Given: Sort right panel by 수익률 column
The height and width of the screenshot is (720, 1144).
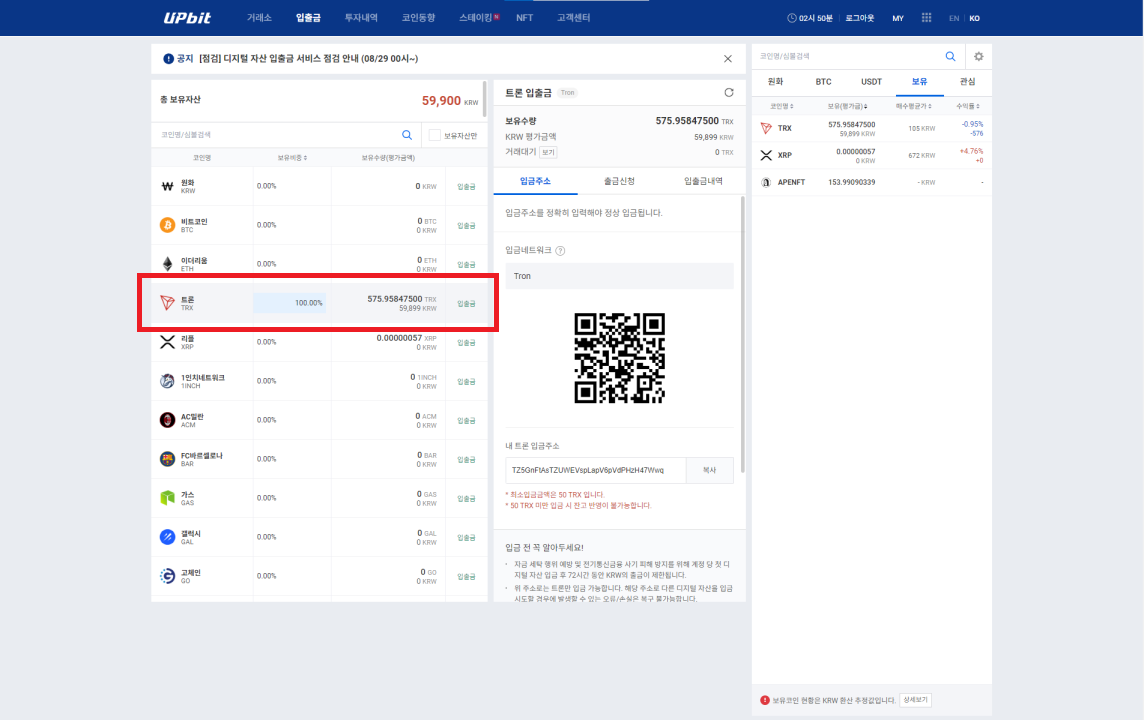Looking at the screenshot, I should tap(967, 107).
